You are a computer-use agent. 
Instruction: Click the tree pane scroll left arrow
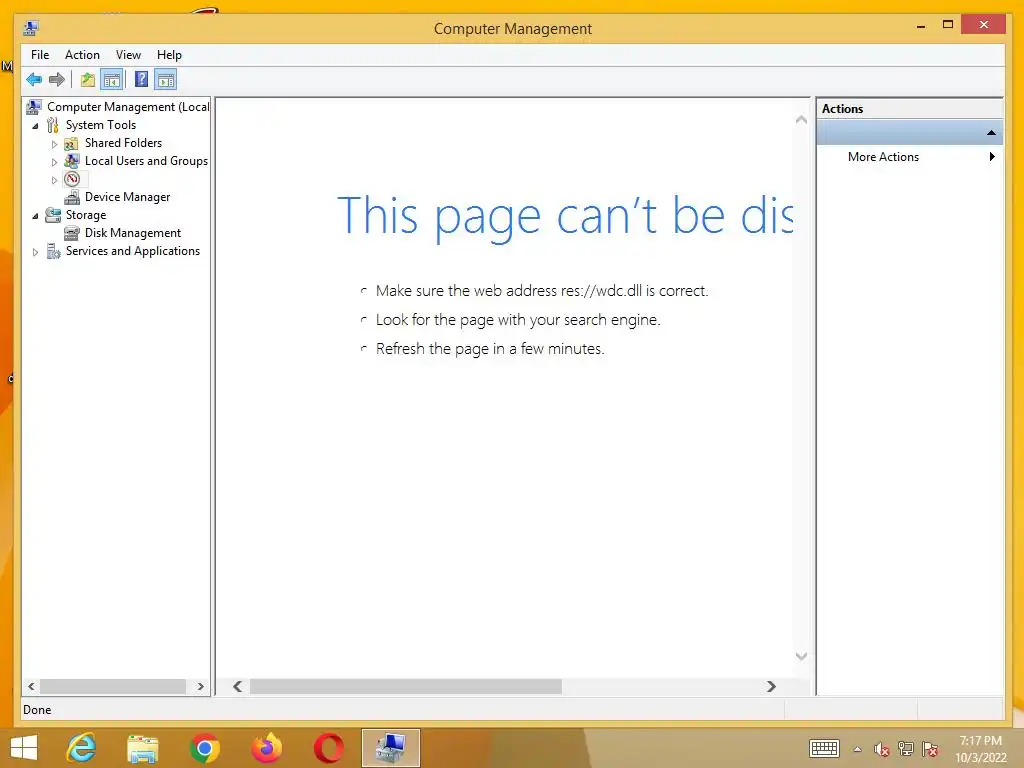(x=31, y=686)
